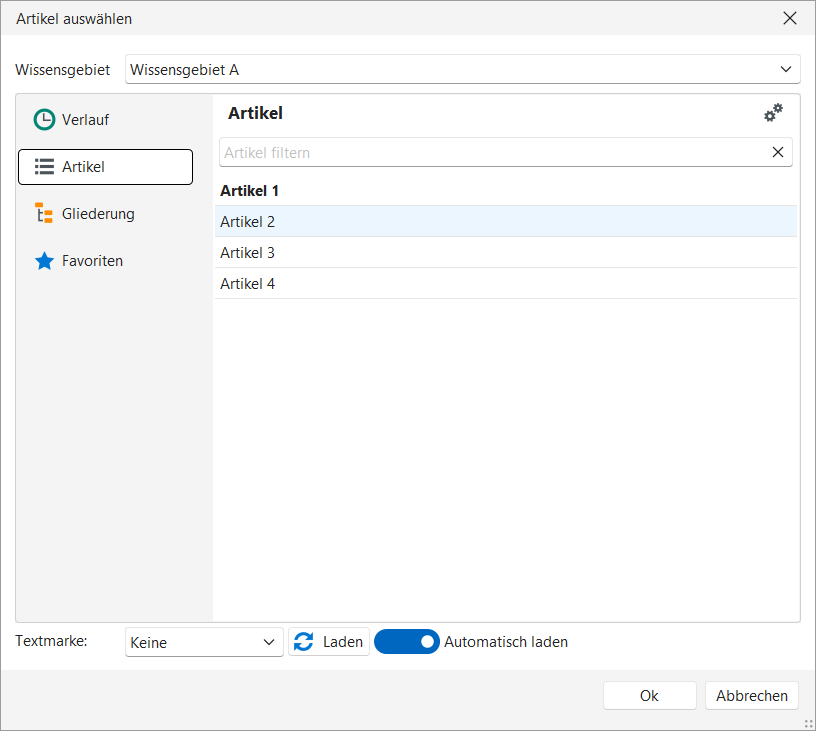Viewport: 816px width, 731px height.
Task: Open settings via the gears icon
Action: pyautogui.click(x=773, y=114)
